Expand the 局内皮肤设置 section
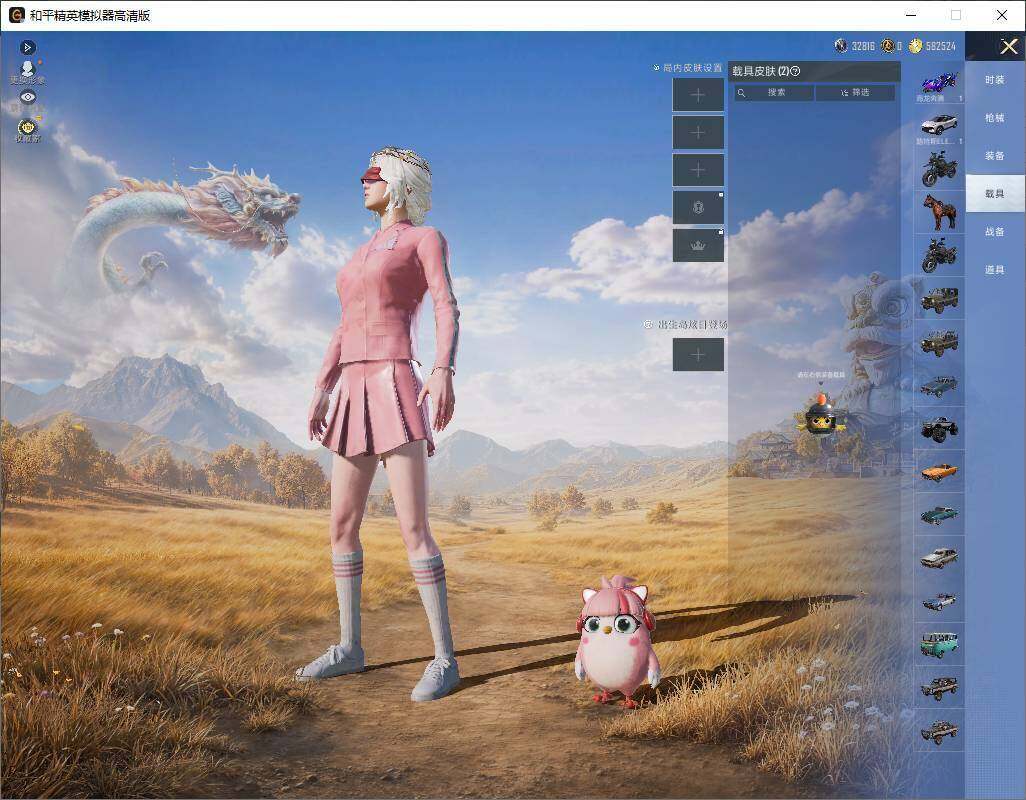 688,67
